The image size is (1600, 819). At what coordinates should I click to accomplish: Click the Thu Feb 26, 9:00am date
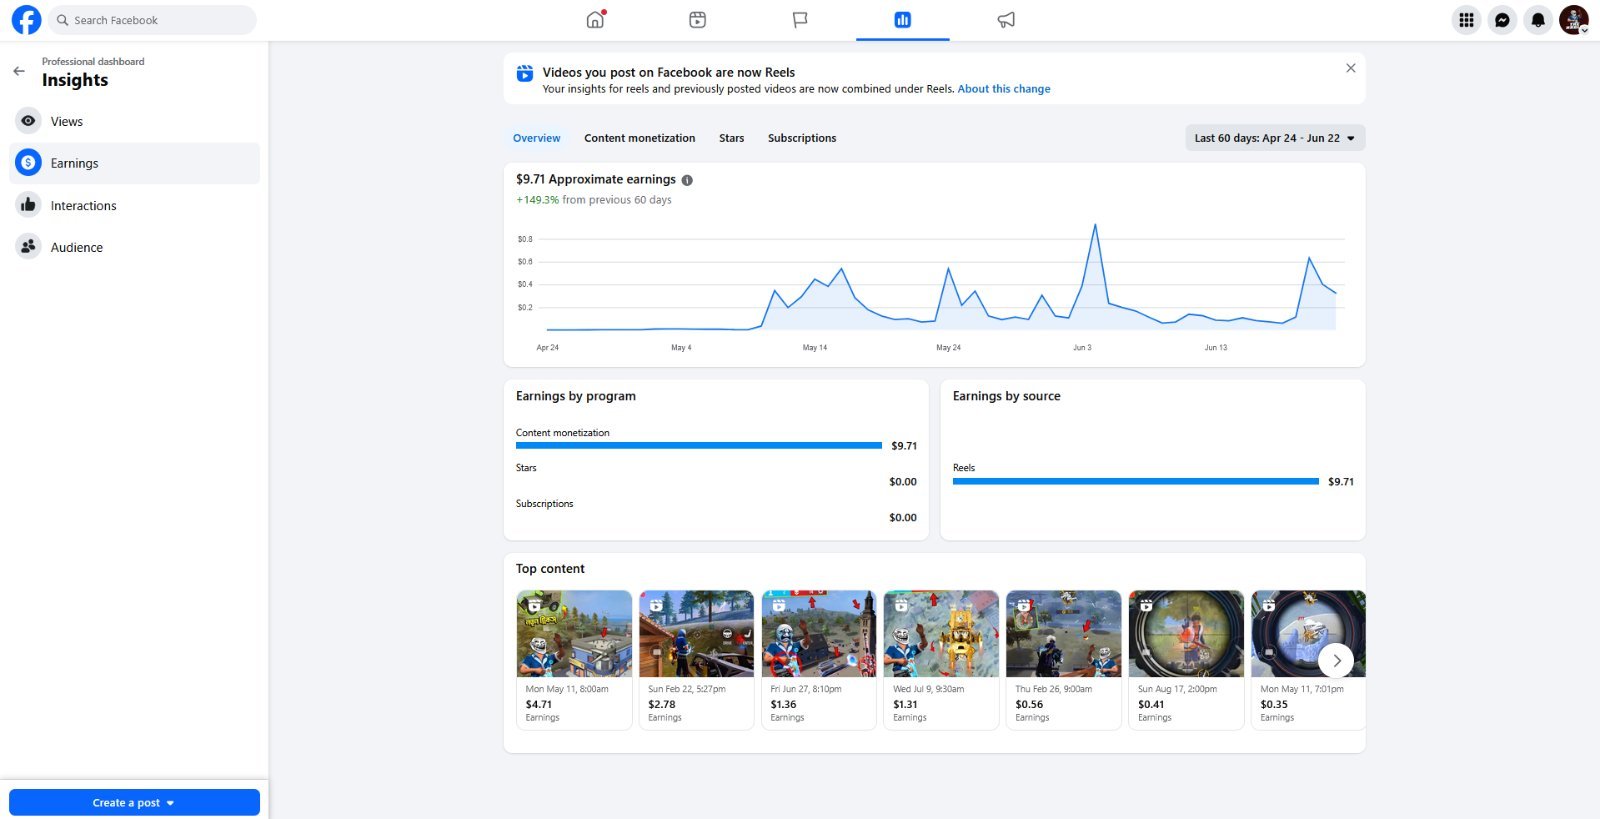coord(1054,689)
